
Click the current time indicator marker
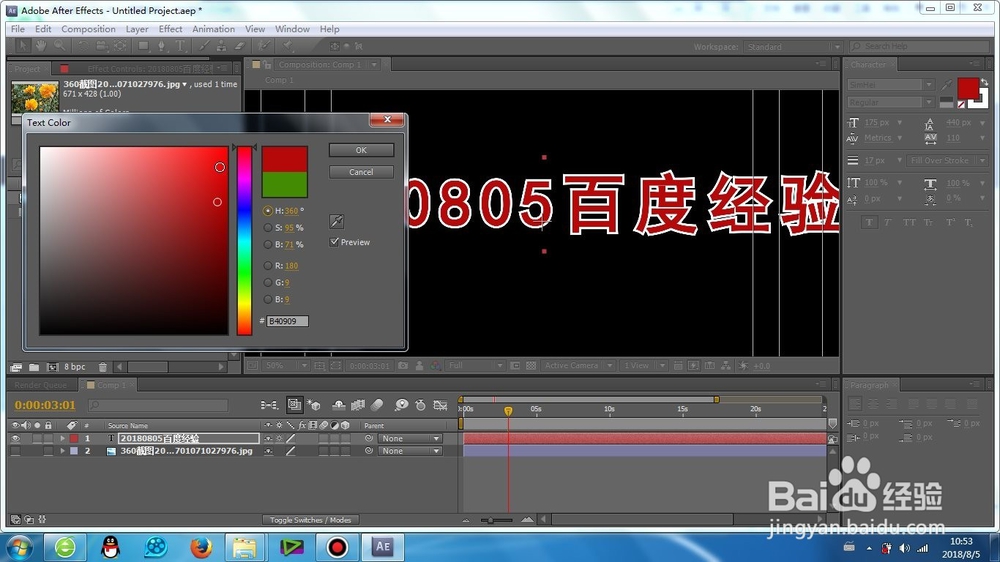click(508, 411)
